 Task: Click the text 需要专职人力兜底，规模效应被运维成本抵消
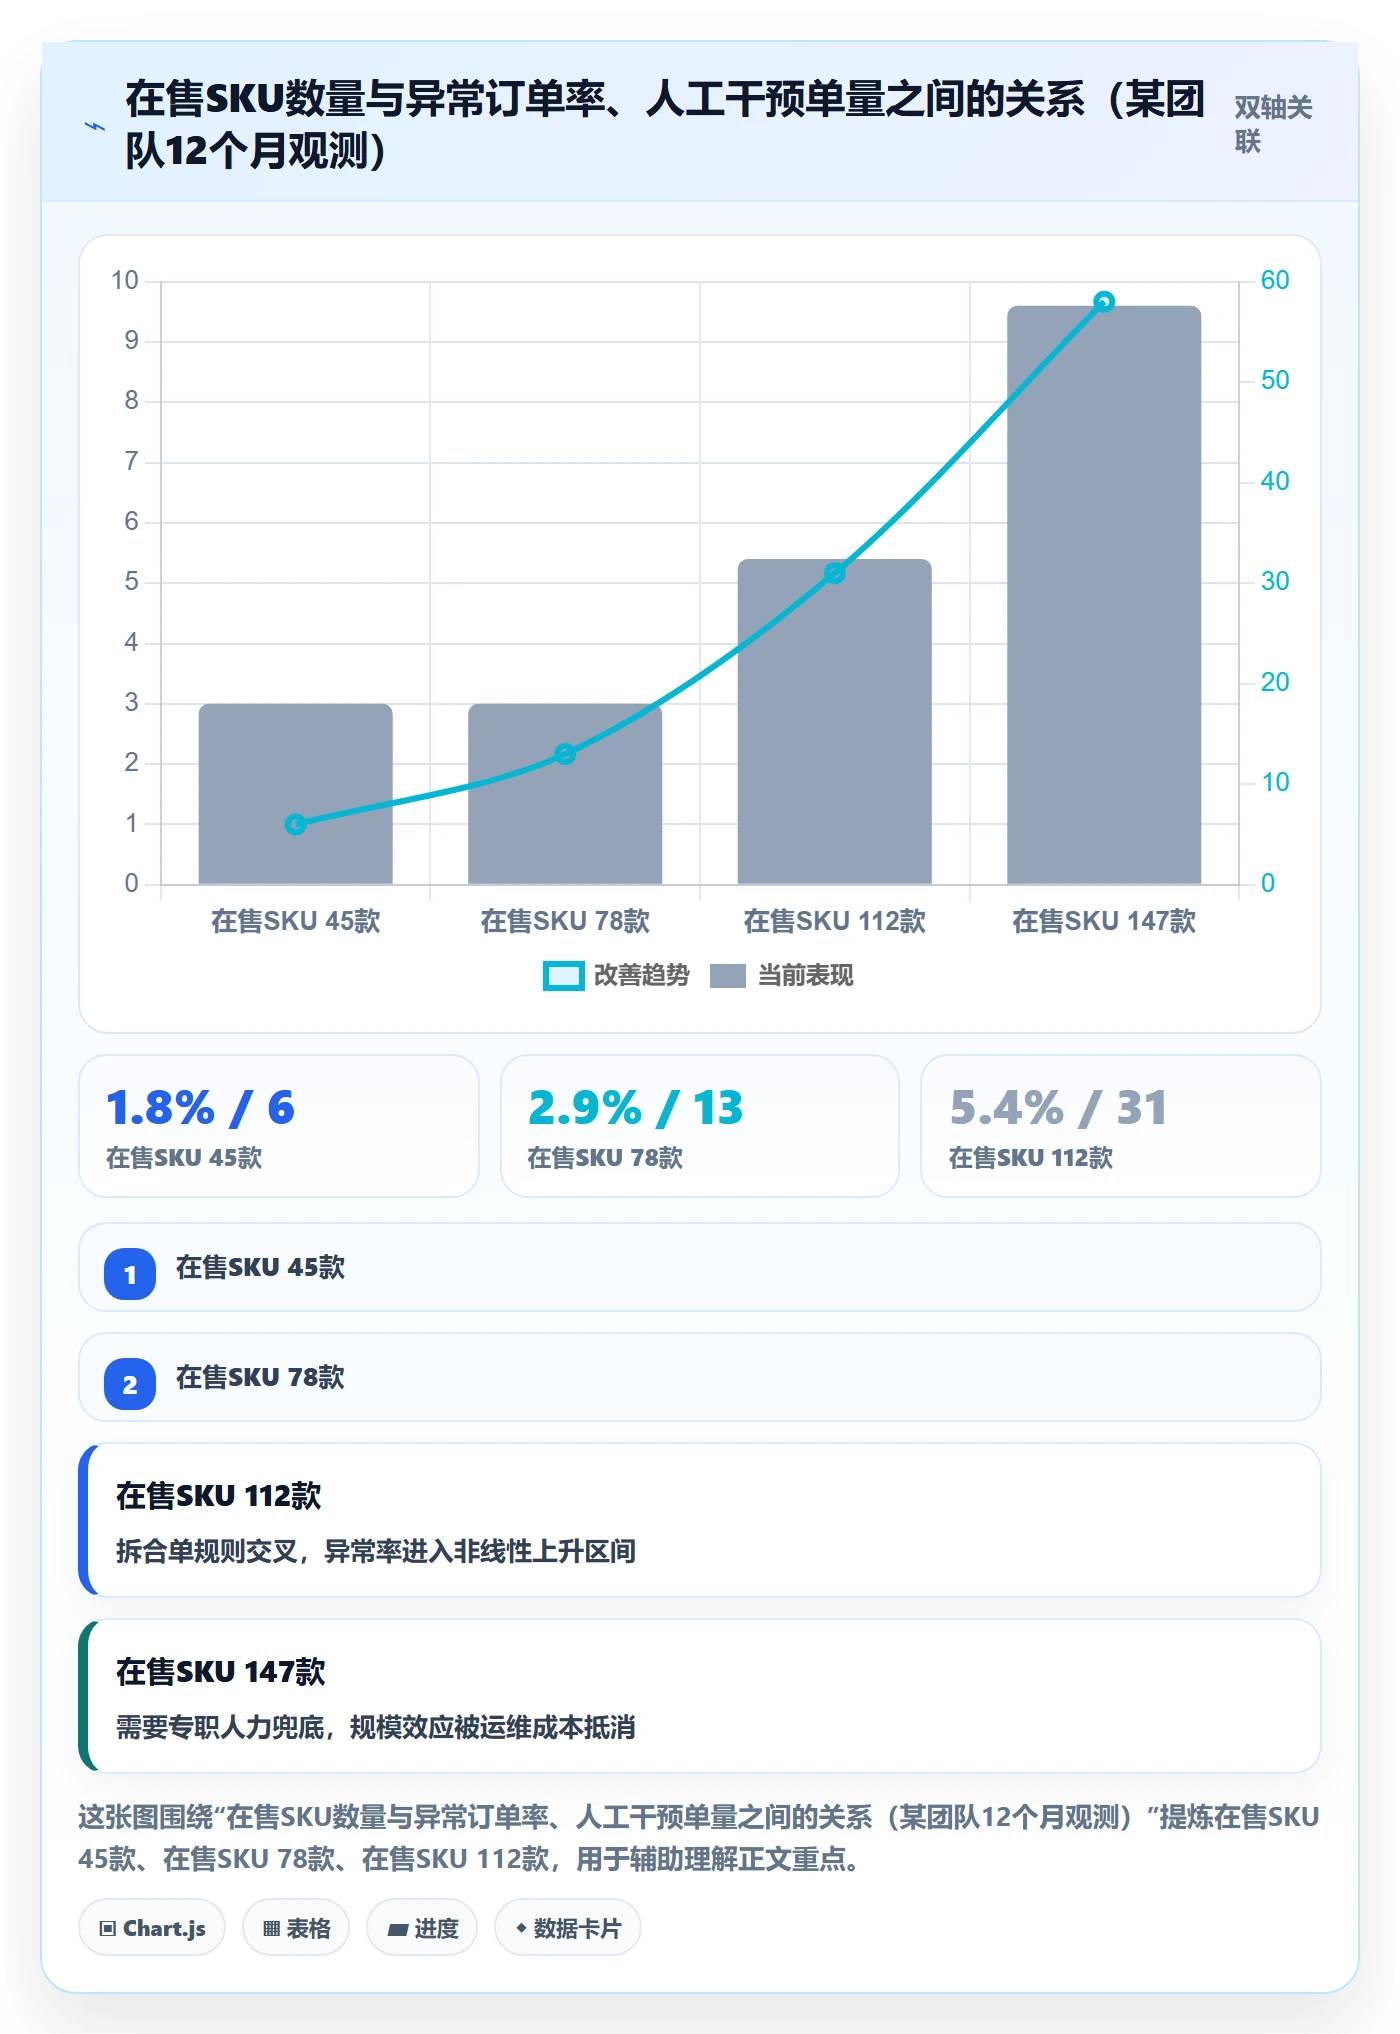coord(376,1727)
